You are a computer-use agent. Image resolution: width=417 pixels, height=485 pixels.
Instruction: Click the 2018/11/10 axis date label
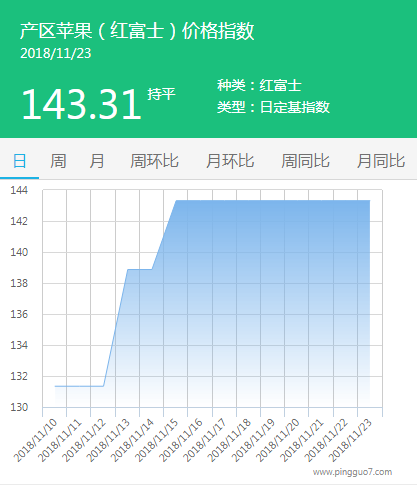click(x=36, y=440)
